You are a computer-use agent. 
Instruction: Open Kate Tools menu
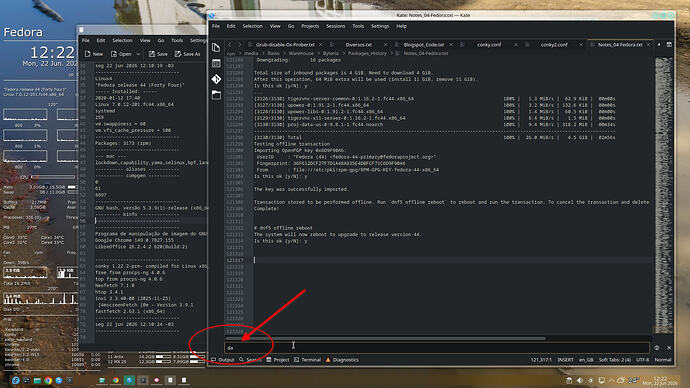pos(358,26)
